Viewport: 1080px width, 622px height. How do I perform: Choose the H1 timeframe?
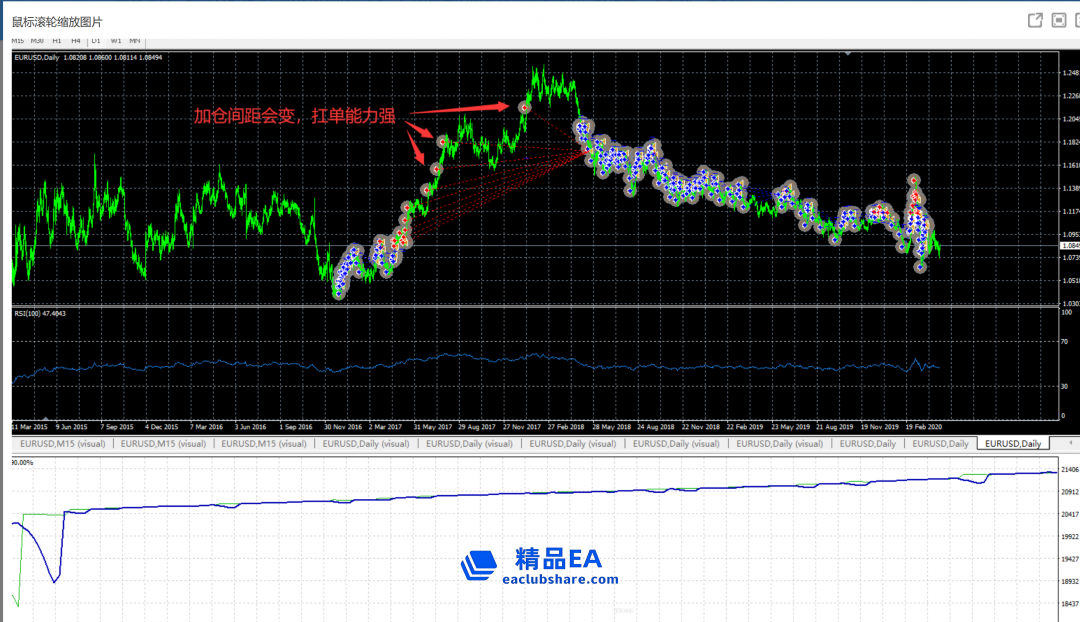point(57,41)
